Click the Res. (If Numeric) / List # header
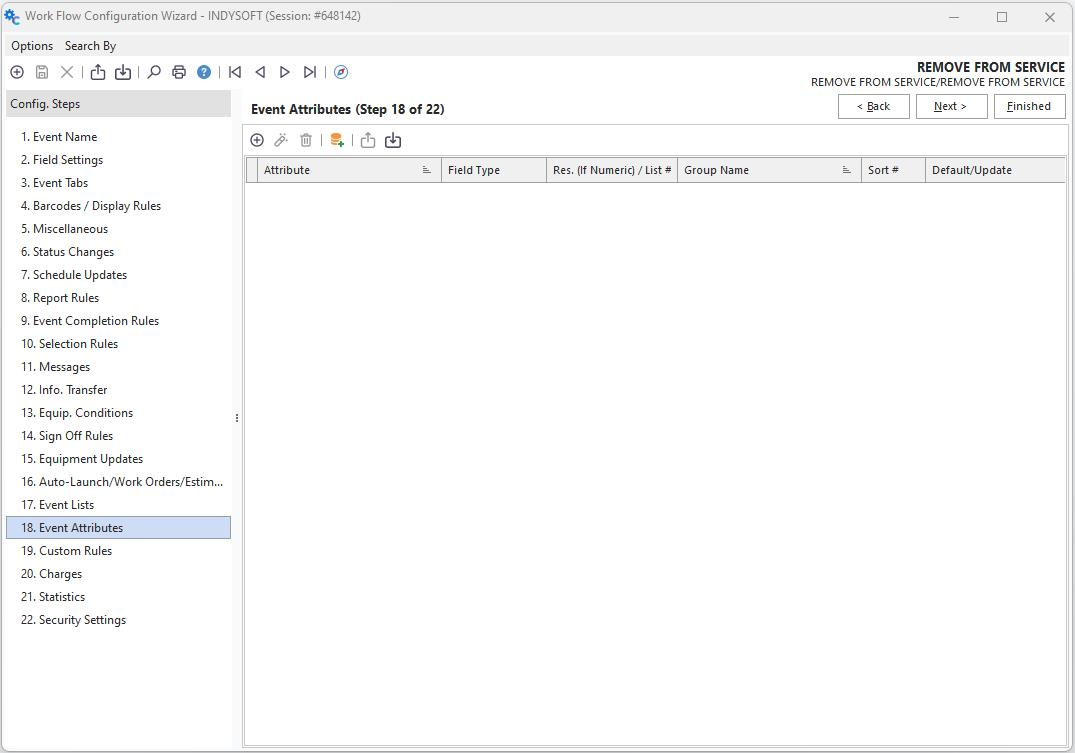 point(612,170)
